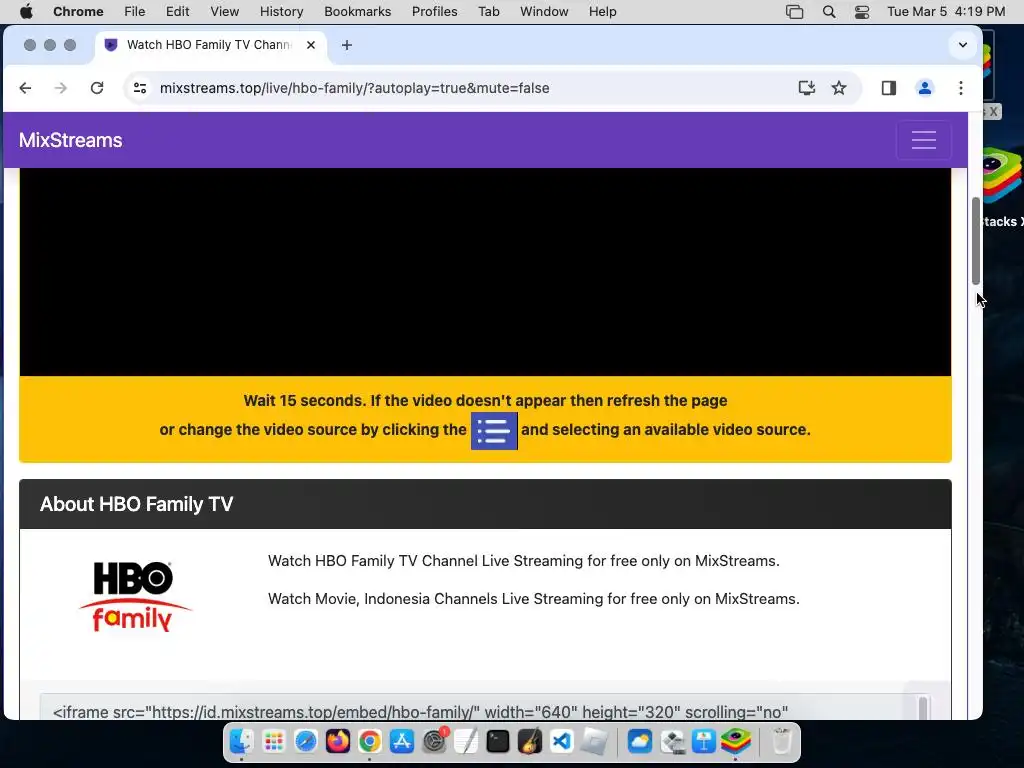Viewport: 1024px width, 768px height.
Task: Launch Firefox from the dock
Action: pyautogui.click(x=338, y=741)
